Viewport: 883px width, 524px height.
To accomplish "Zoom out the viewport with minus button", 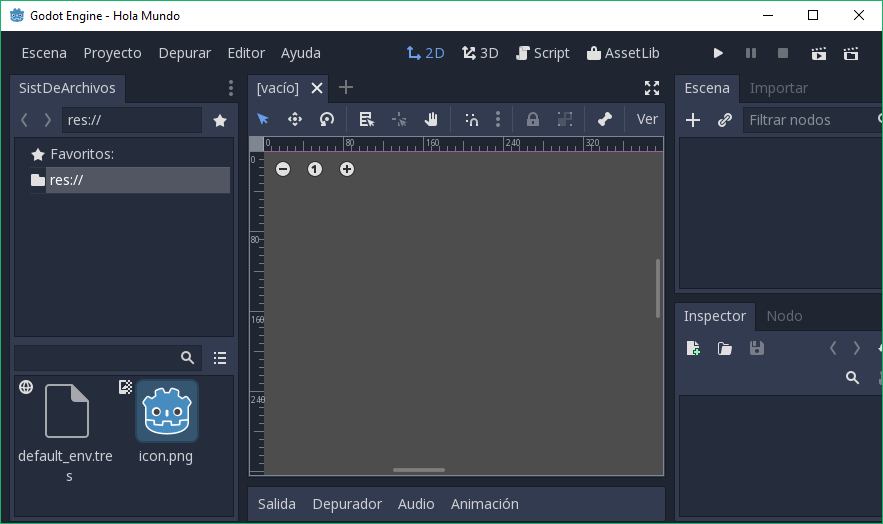I will (x=283, y=169).
